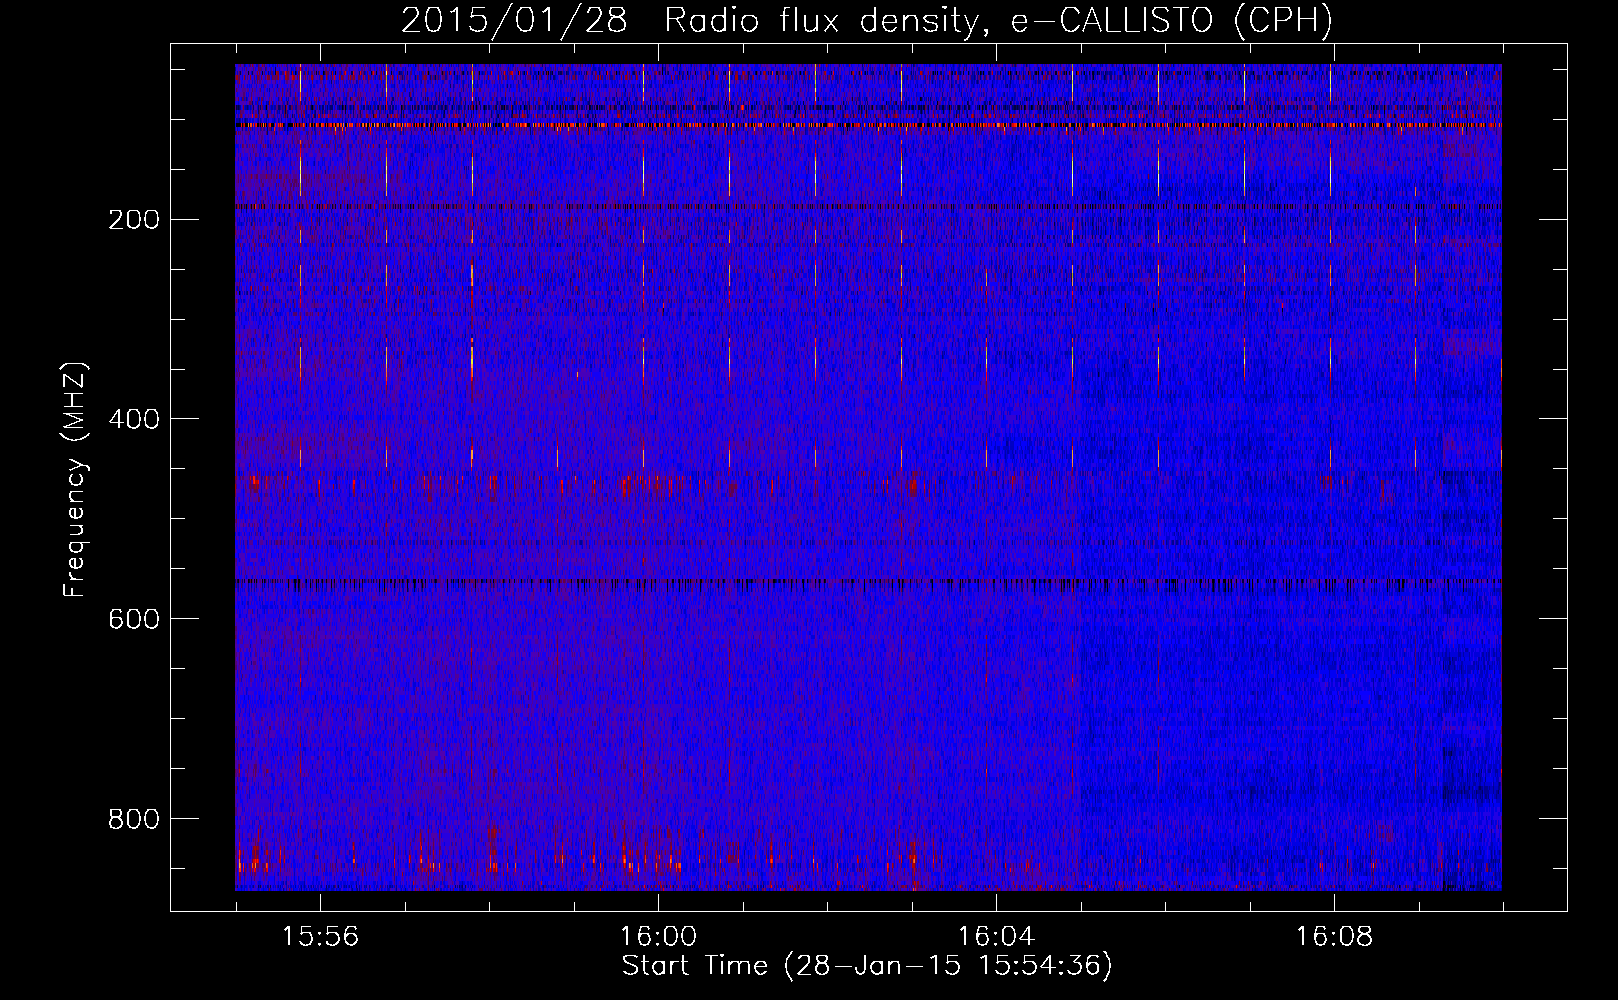Click the 15:56 time tick label
The width and height of the screenshot is (1618, 1000).
320,937
